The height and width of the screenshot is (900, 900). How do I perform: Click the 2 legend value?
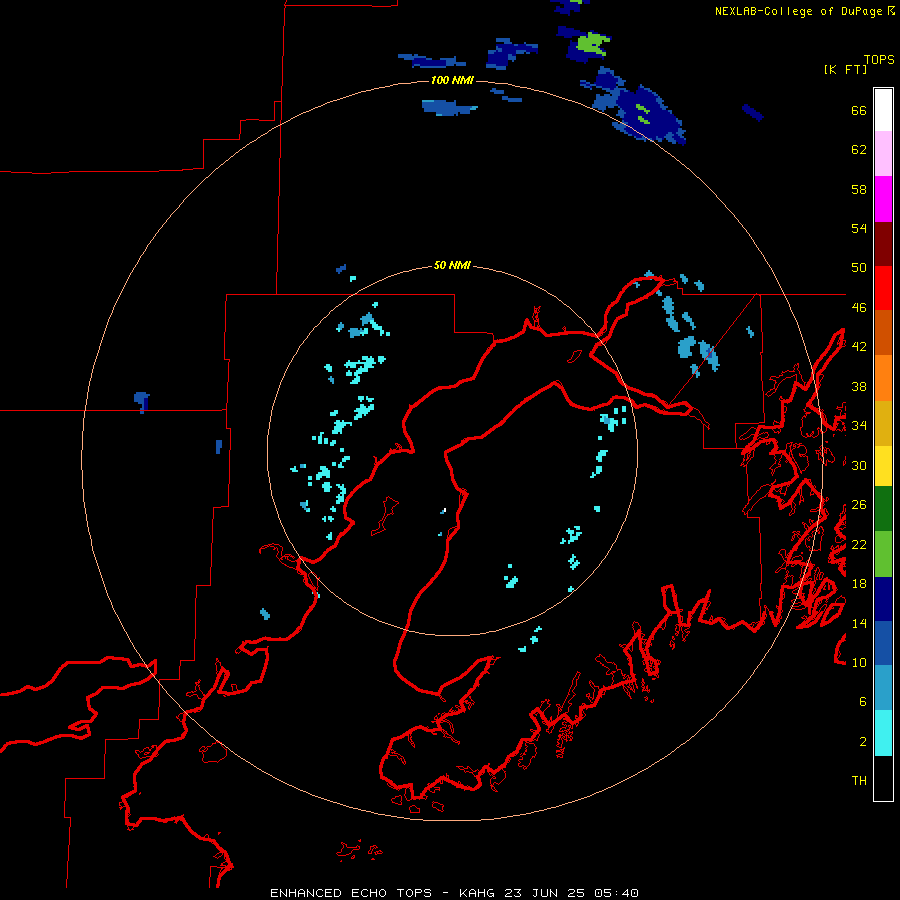pyautogui.click(x=863, y=742)
